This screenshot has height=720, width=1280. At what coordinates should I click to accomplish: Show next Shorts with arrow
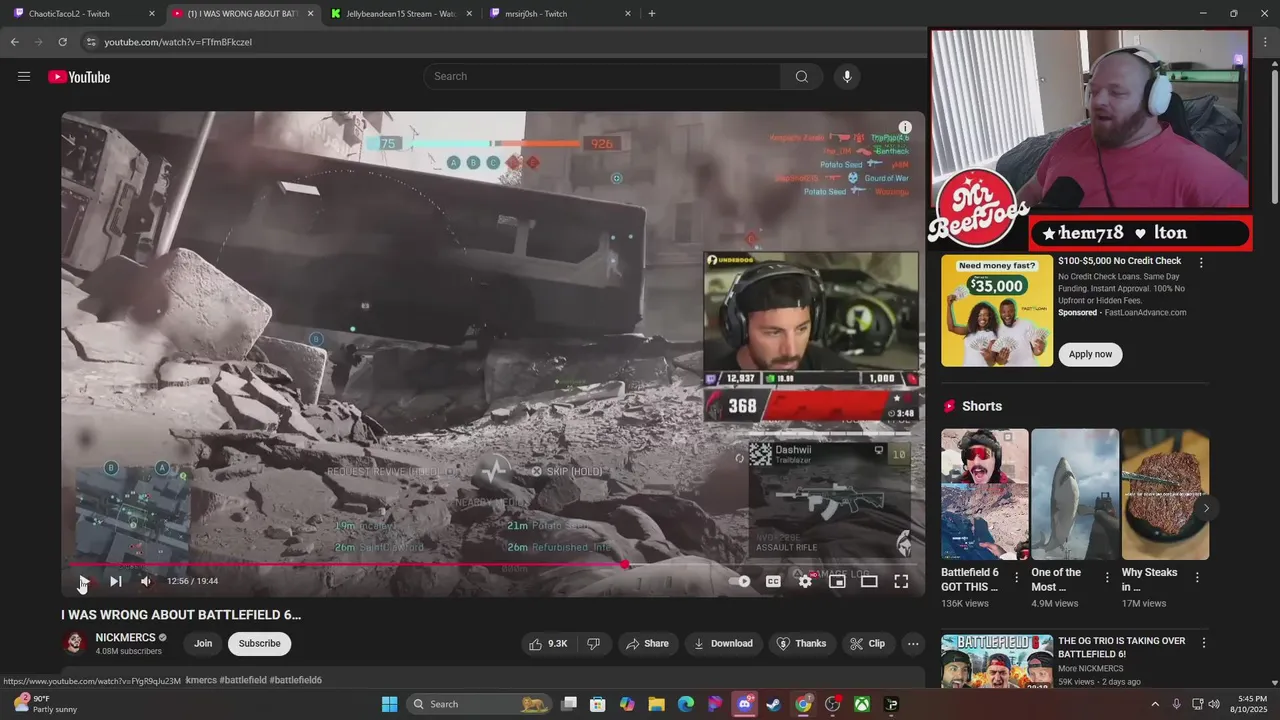point(1206,508)
